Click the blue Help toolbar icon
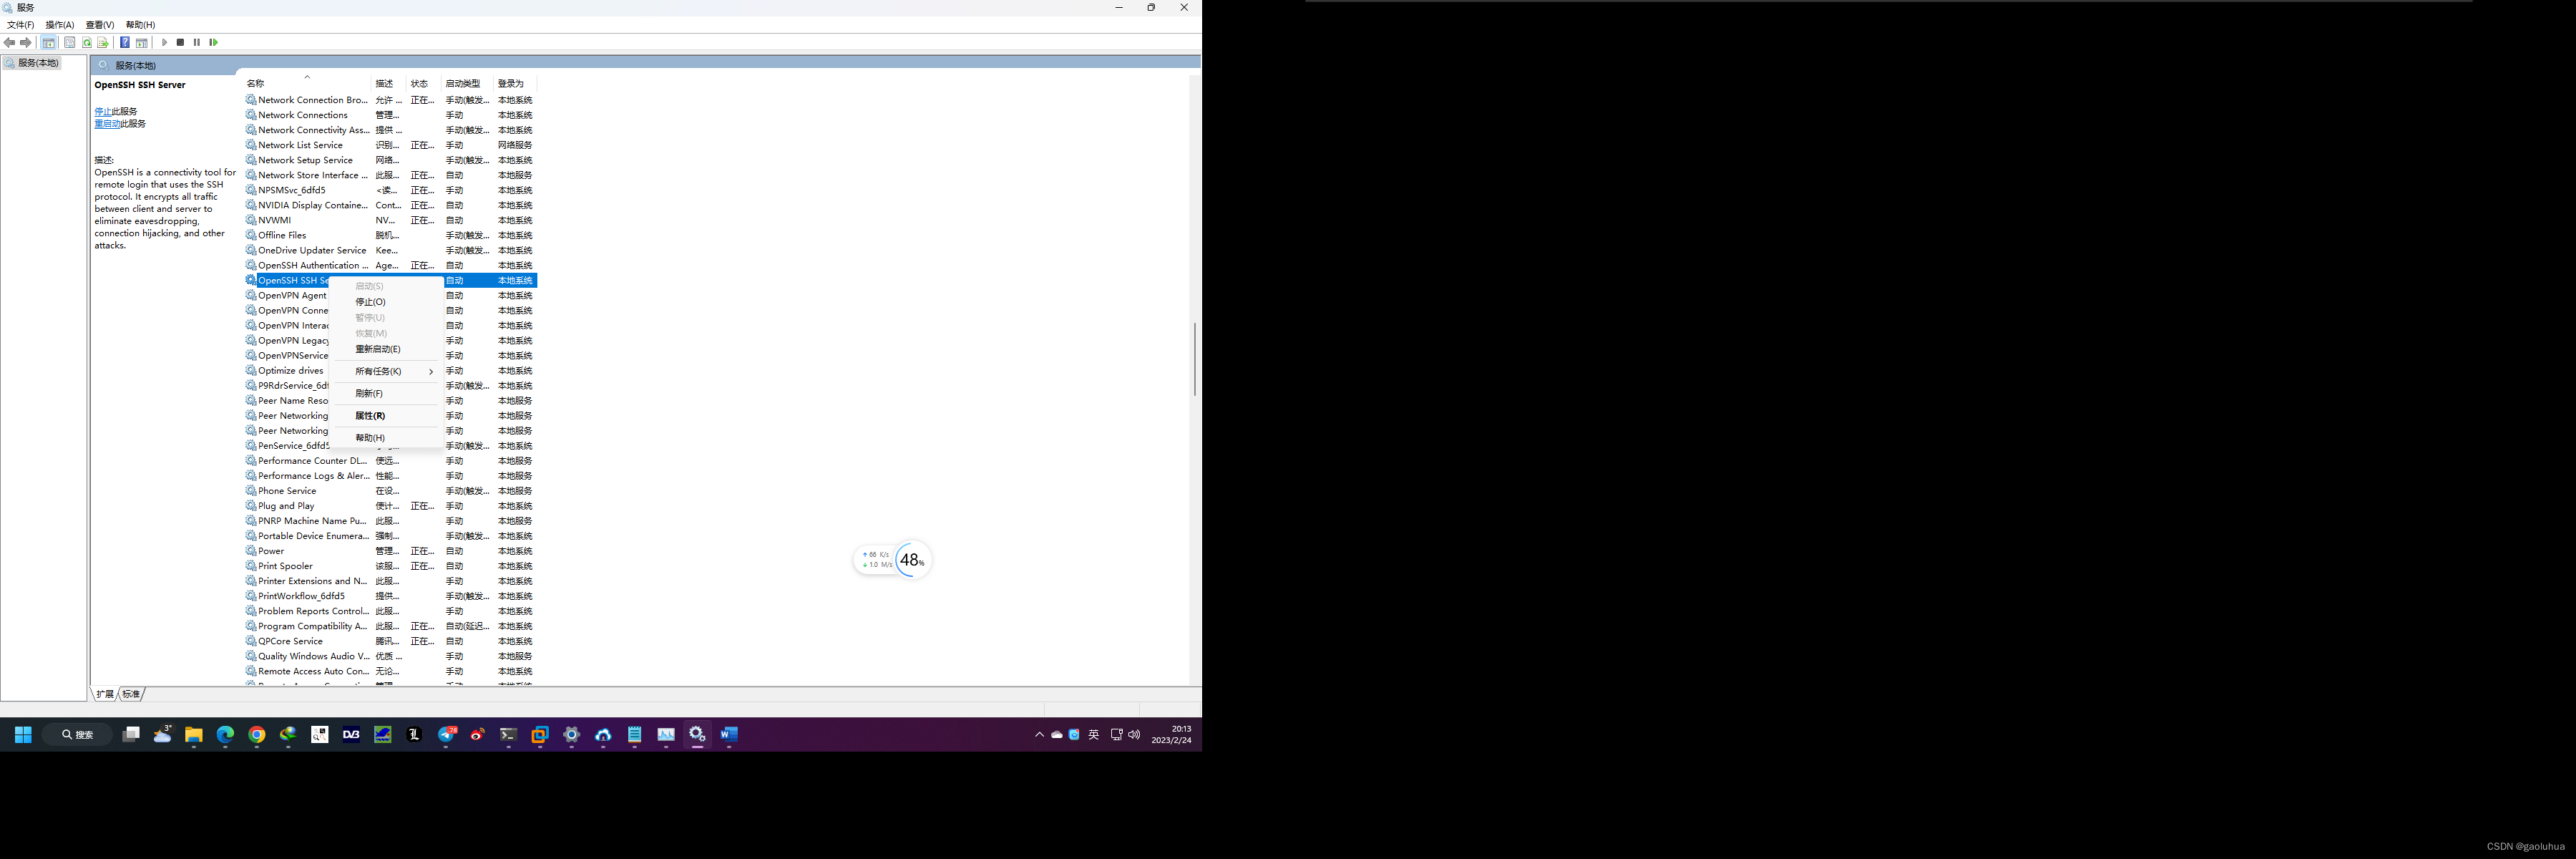This screenshot has width=2576, height=859. coord(124,42)
